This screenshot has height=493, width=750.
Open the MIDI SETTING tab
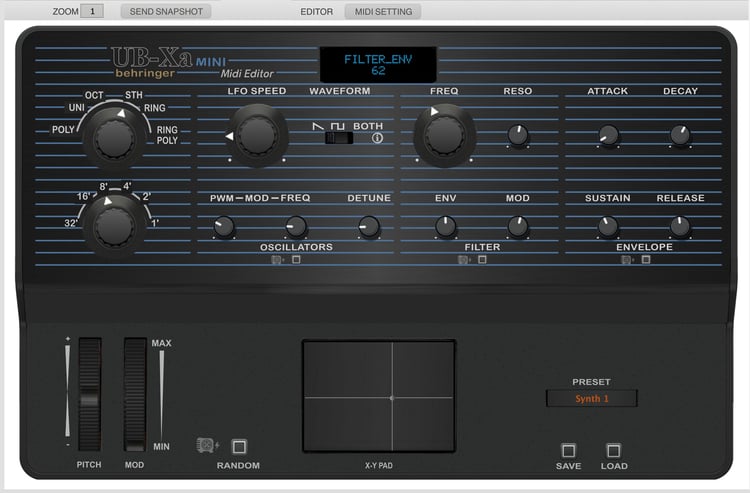point(383,11)
